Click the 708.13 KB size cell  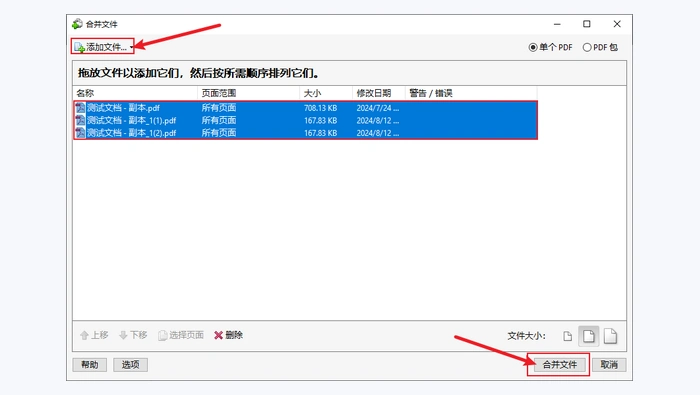coord(321,108)
